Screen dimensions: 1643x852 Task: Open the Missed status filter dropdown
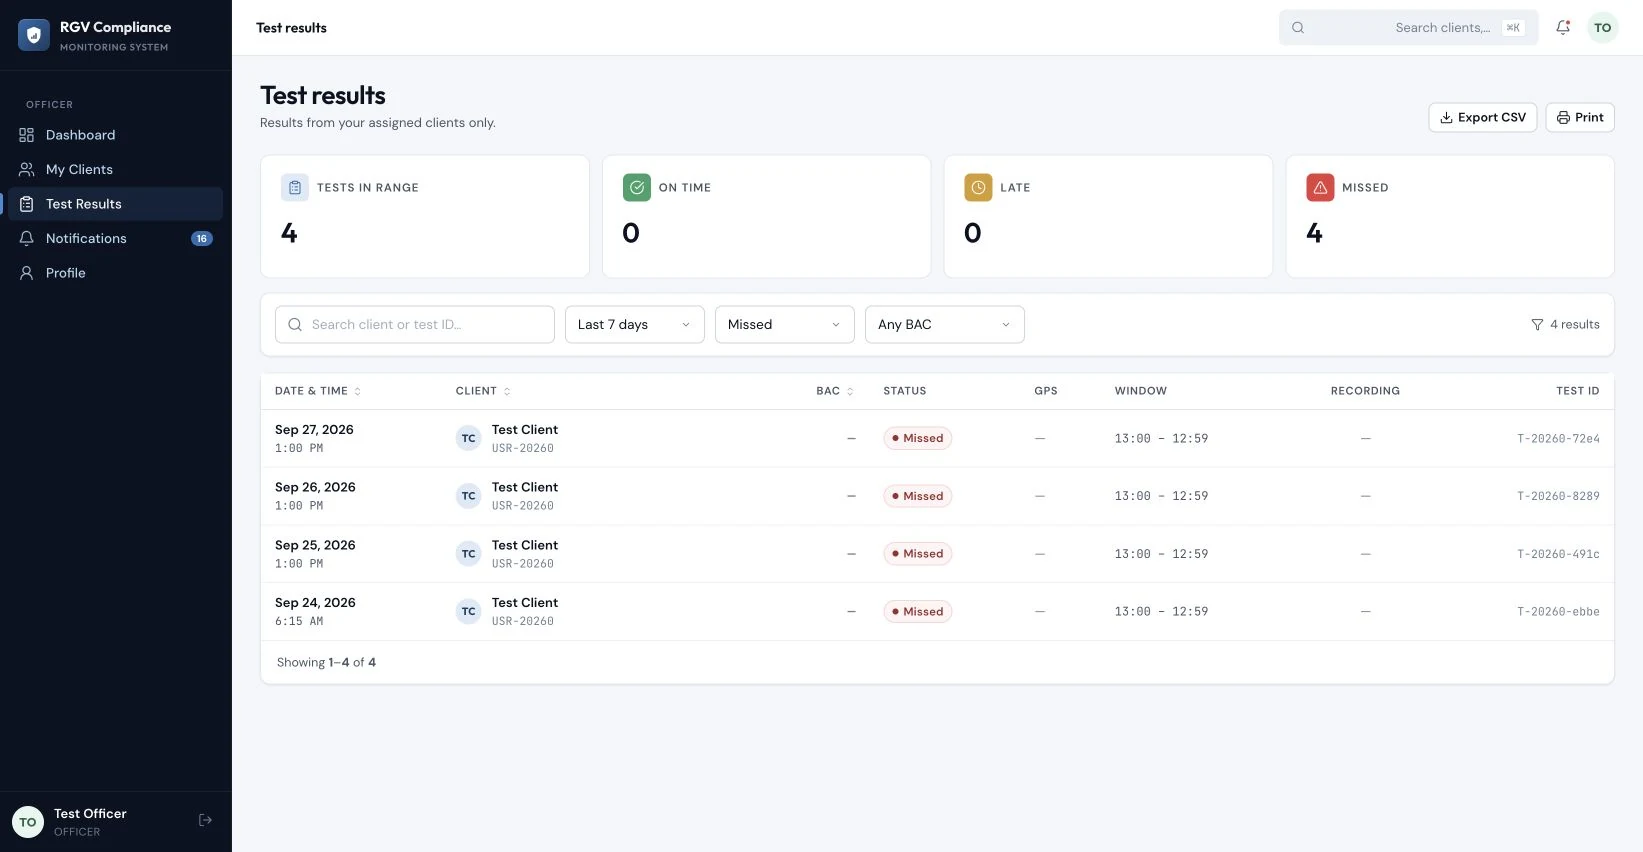coord(785,324)
